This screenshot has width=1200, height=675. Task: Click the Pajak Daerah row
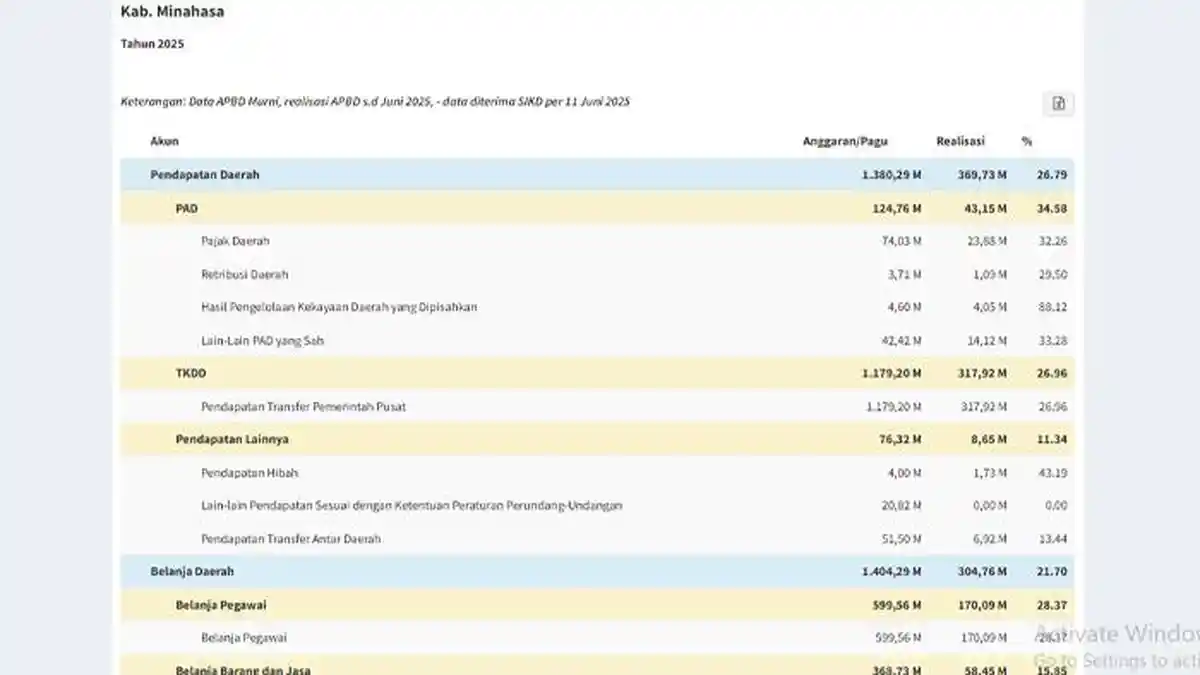[x=597, y=241]
